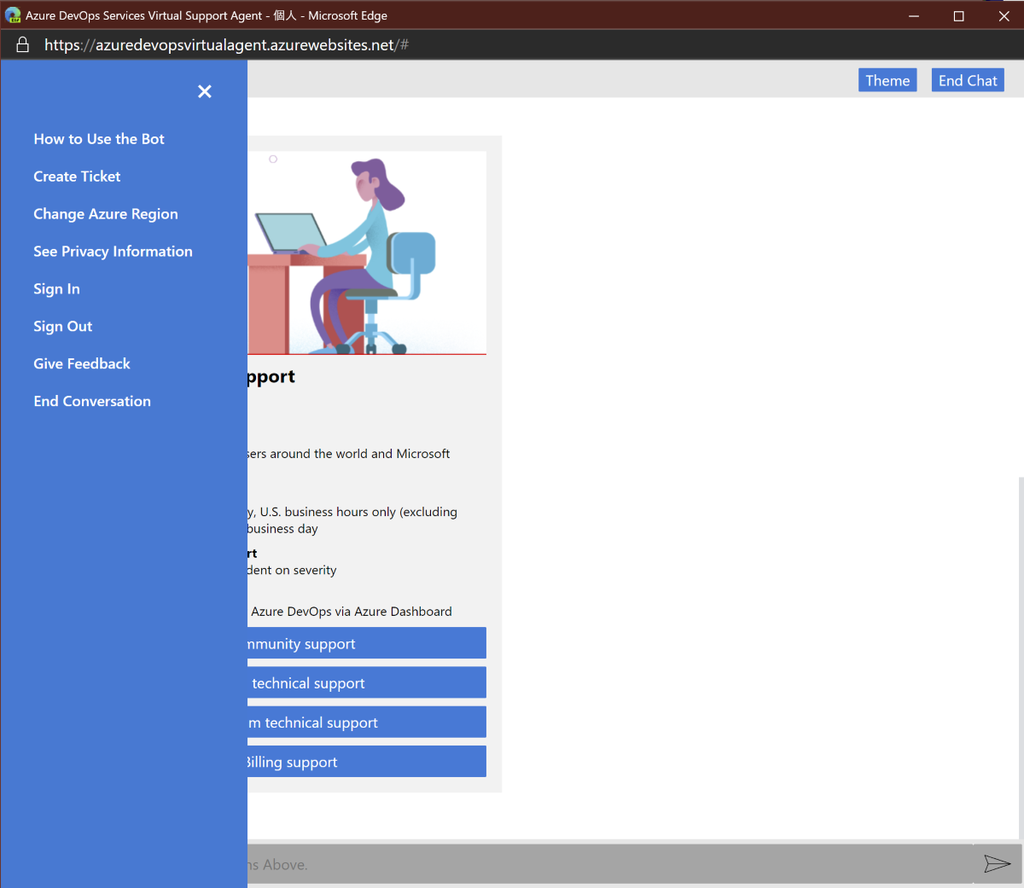Open See Privacy Information
Image resolution: width=1024 pixels, height=888 pixels.
[x=113, y=251]
